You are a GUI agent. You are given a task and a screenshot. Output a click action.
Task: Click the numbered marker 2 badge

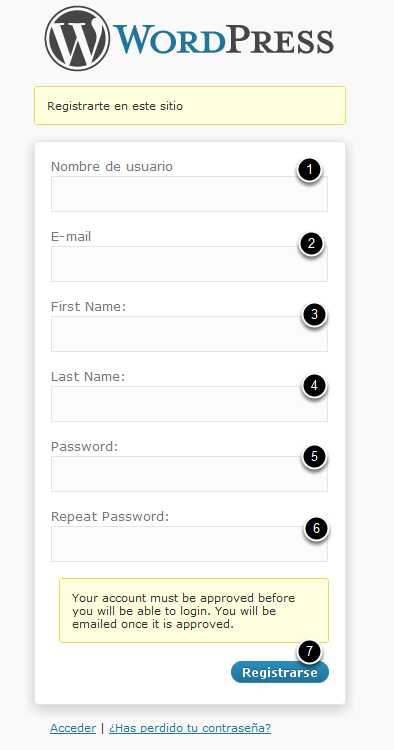(x=312, y=244)
